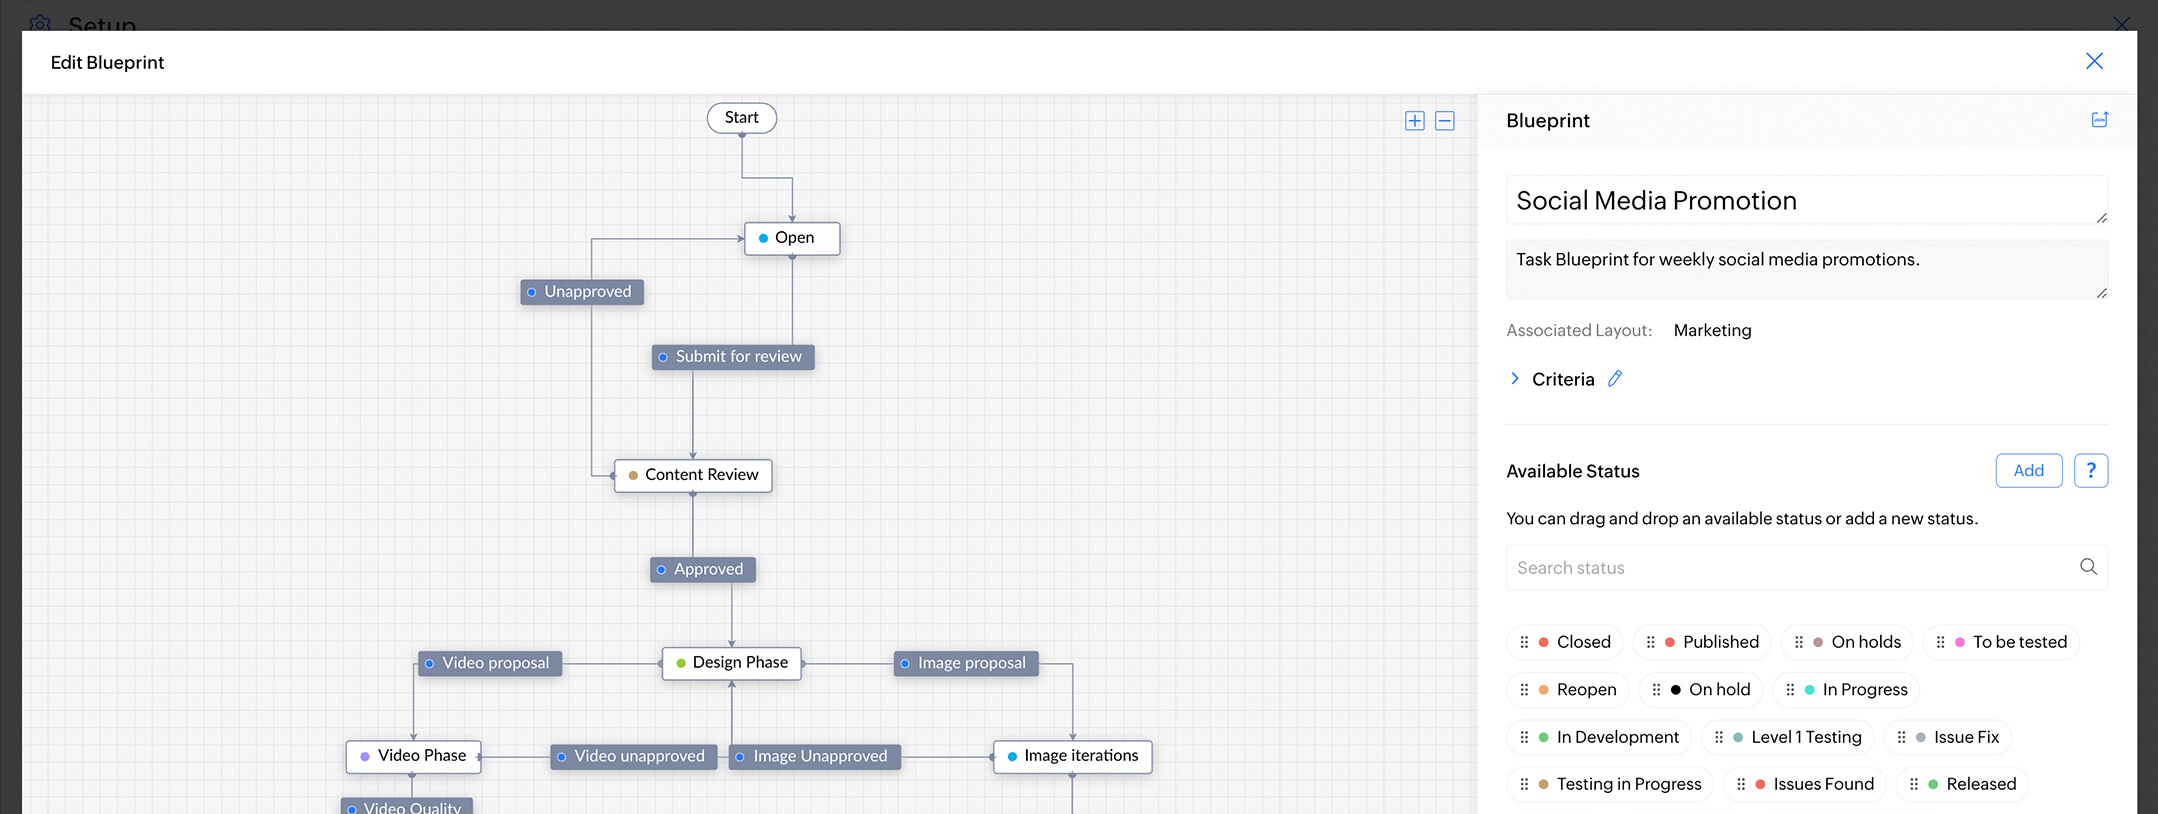Click the search magnifier icon in status field
Image resolution: width=2158 pixels, height=814 pixels.
click(2088, 567)
